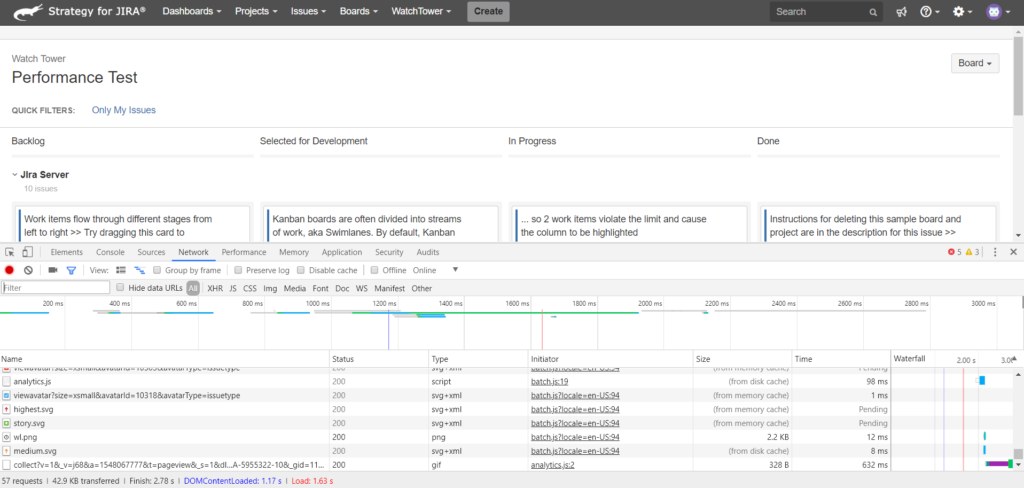Click the yellow warnings count indicator
The height and width of the screenshot is (488, 1024).
pyautogui.click(x=972, y=252)
